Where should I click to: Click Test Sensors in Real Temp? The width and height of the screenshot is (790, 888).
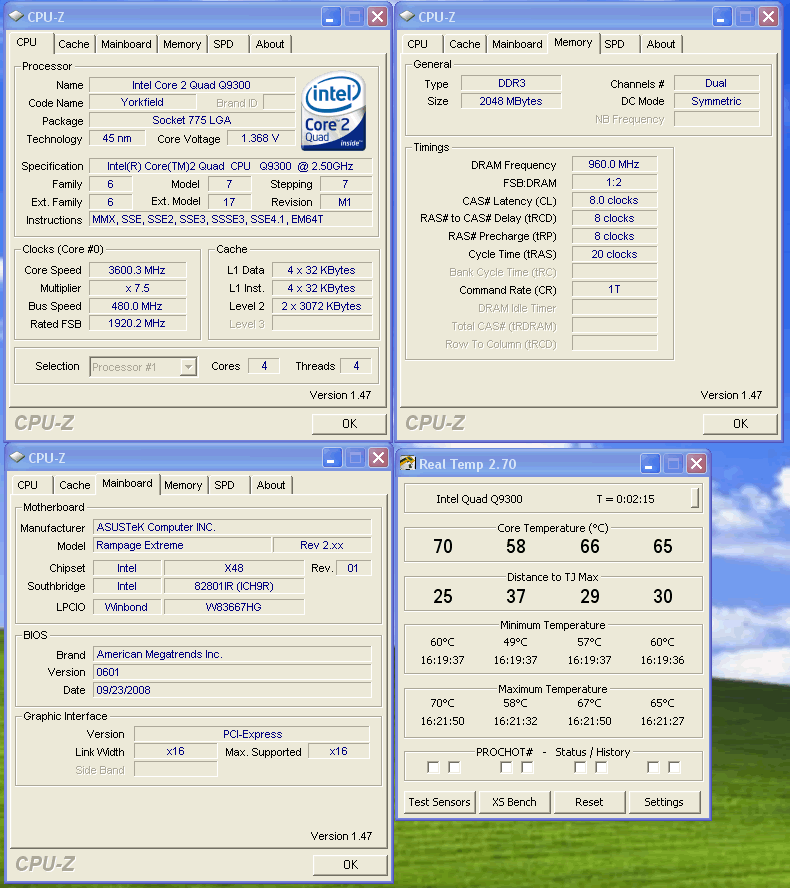pos(439,802)
